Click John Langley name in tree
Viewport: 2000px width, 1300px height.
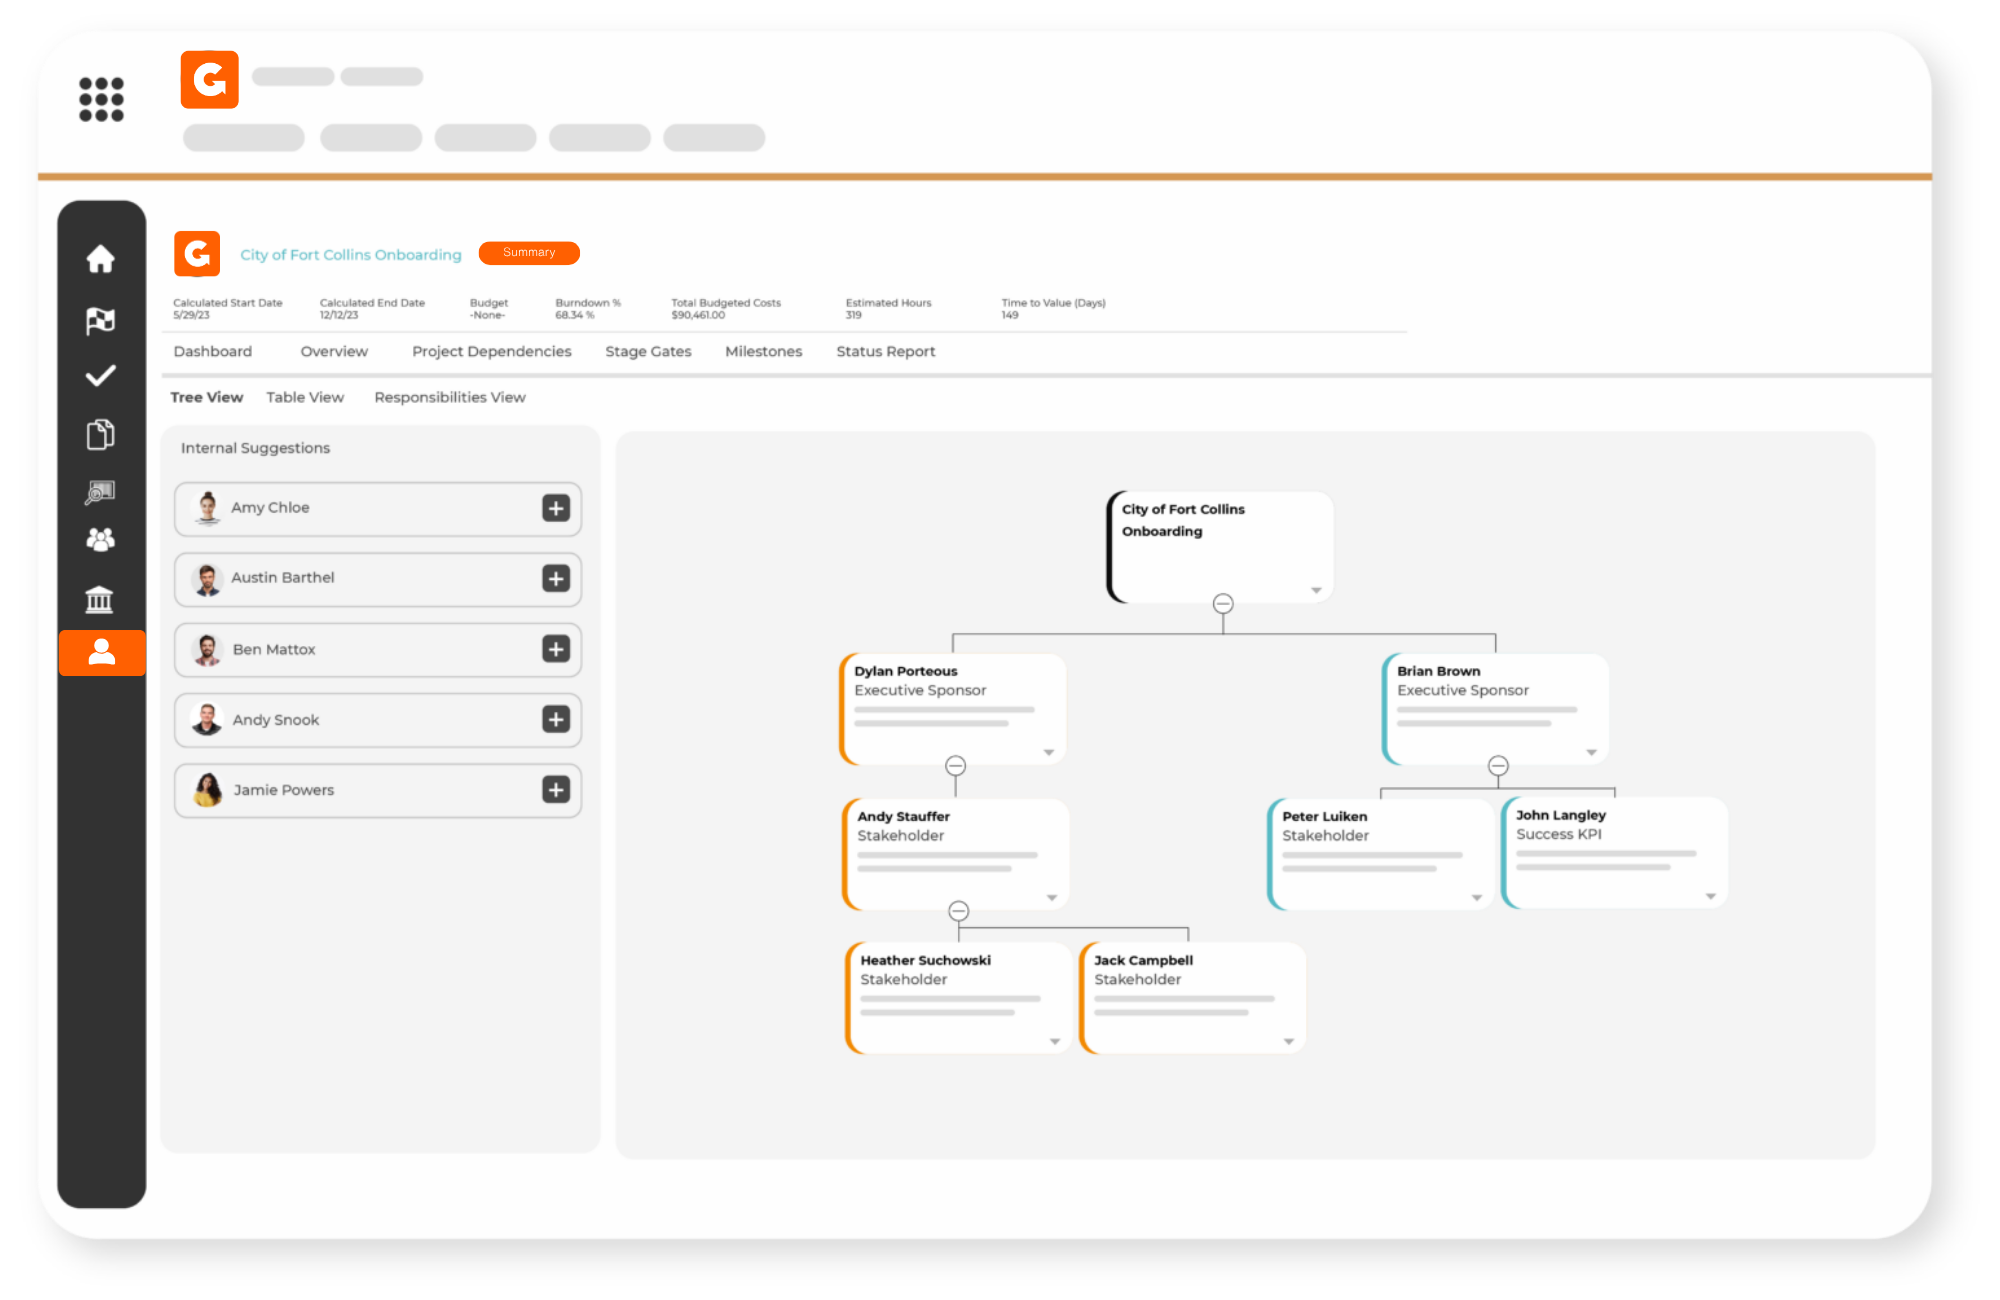1561,815
